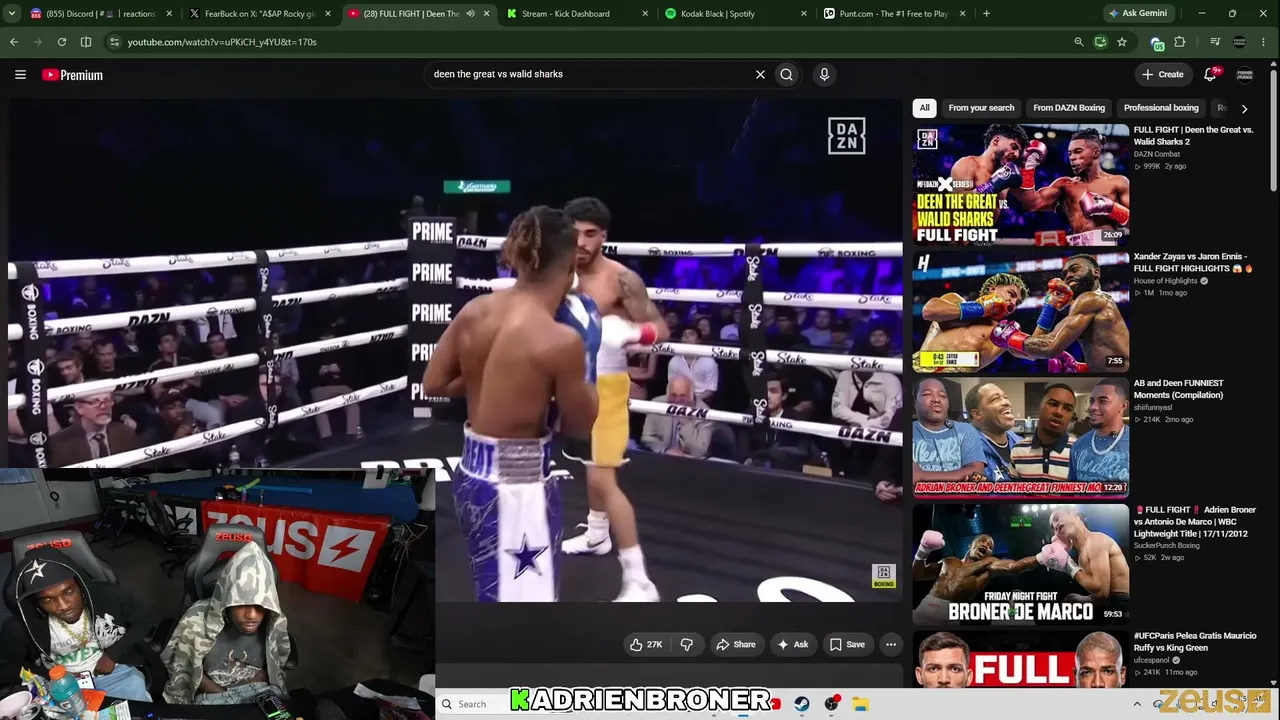Open Adrien Broner vs Antonio De Marco title
The image size is (1280, 720).
coord(1194,522)
